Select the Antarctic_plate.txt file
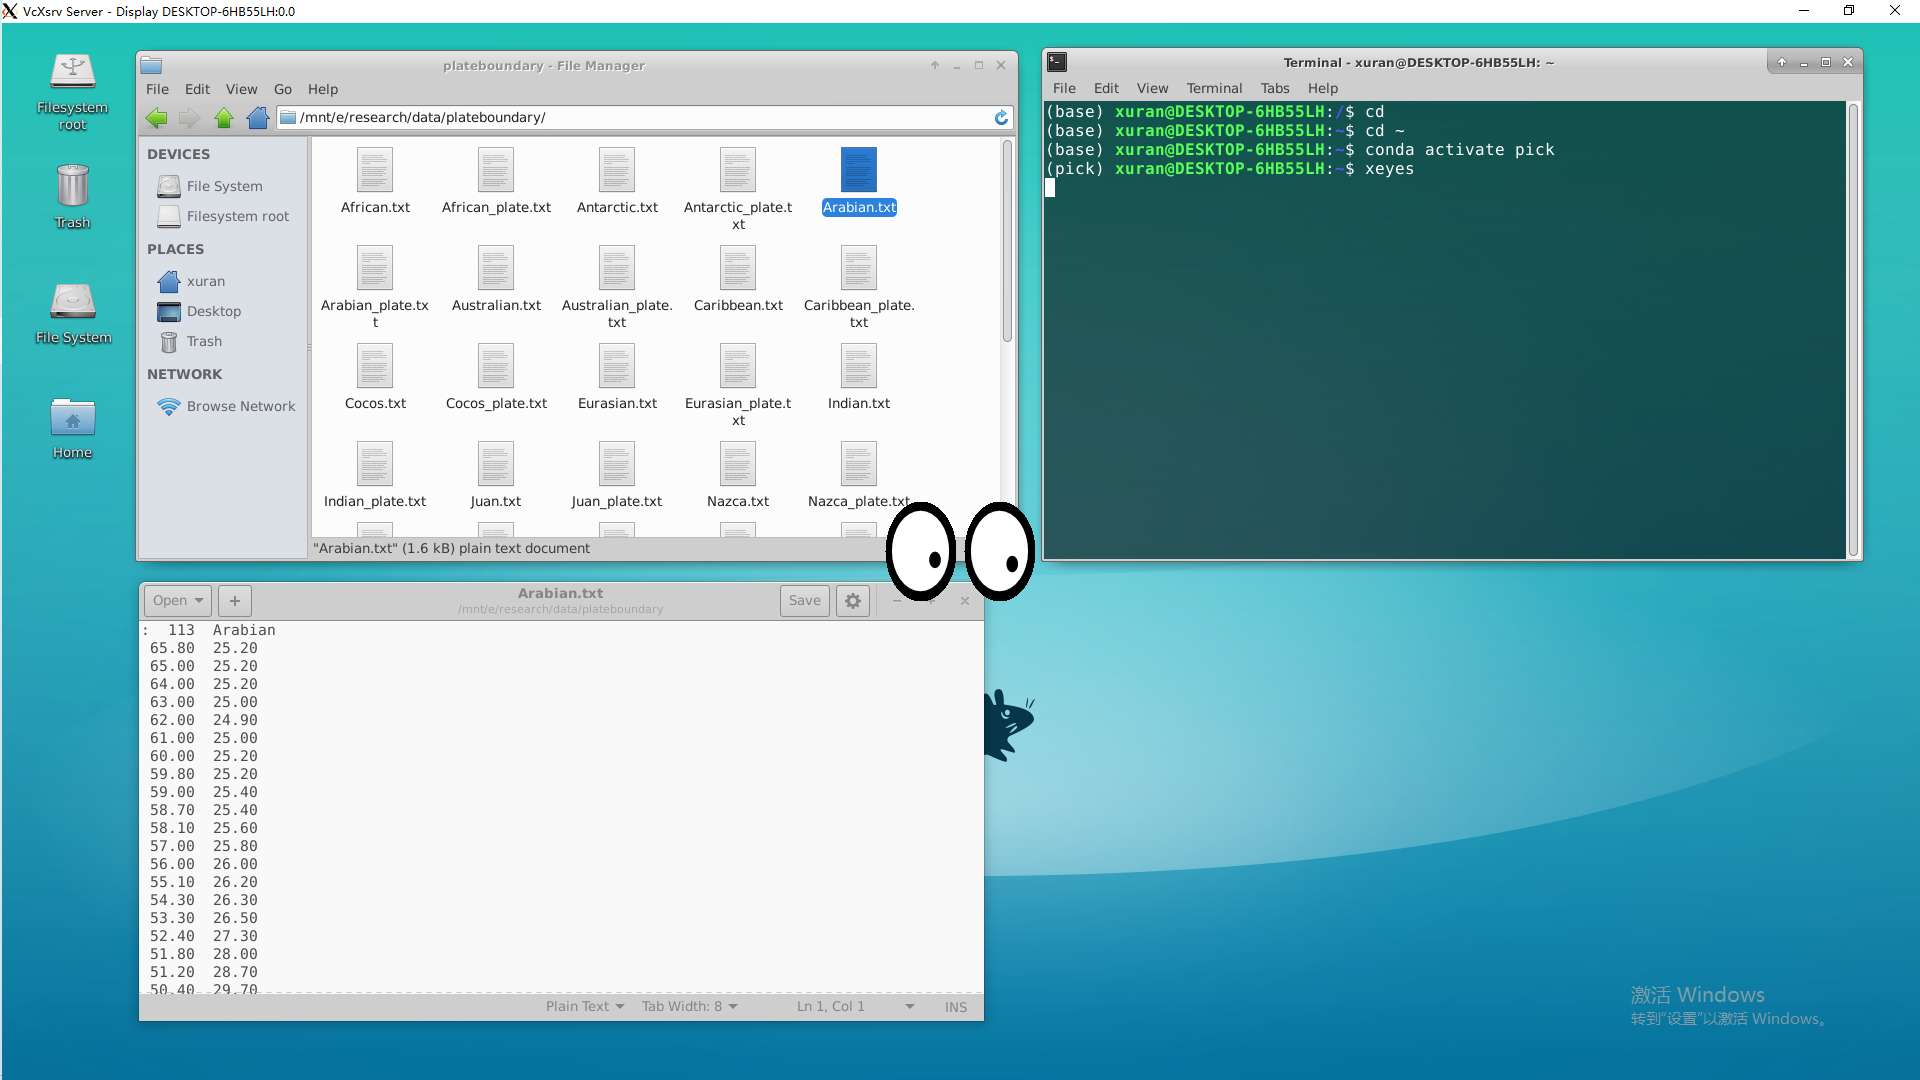The image size is (1920, 1080). (738, 189)
